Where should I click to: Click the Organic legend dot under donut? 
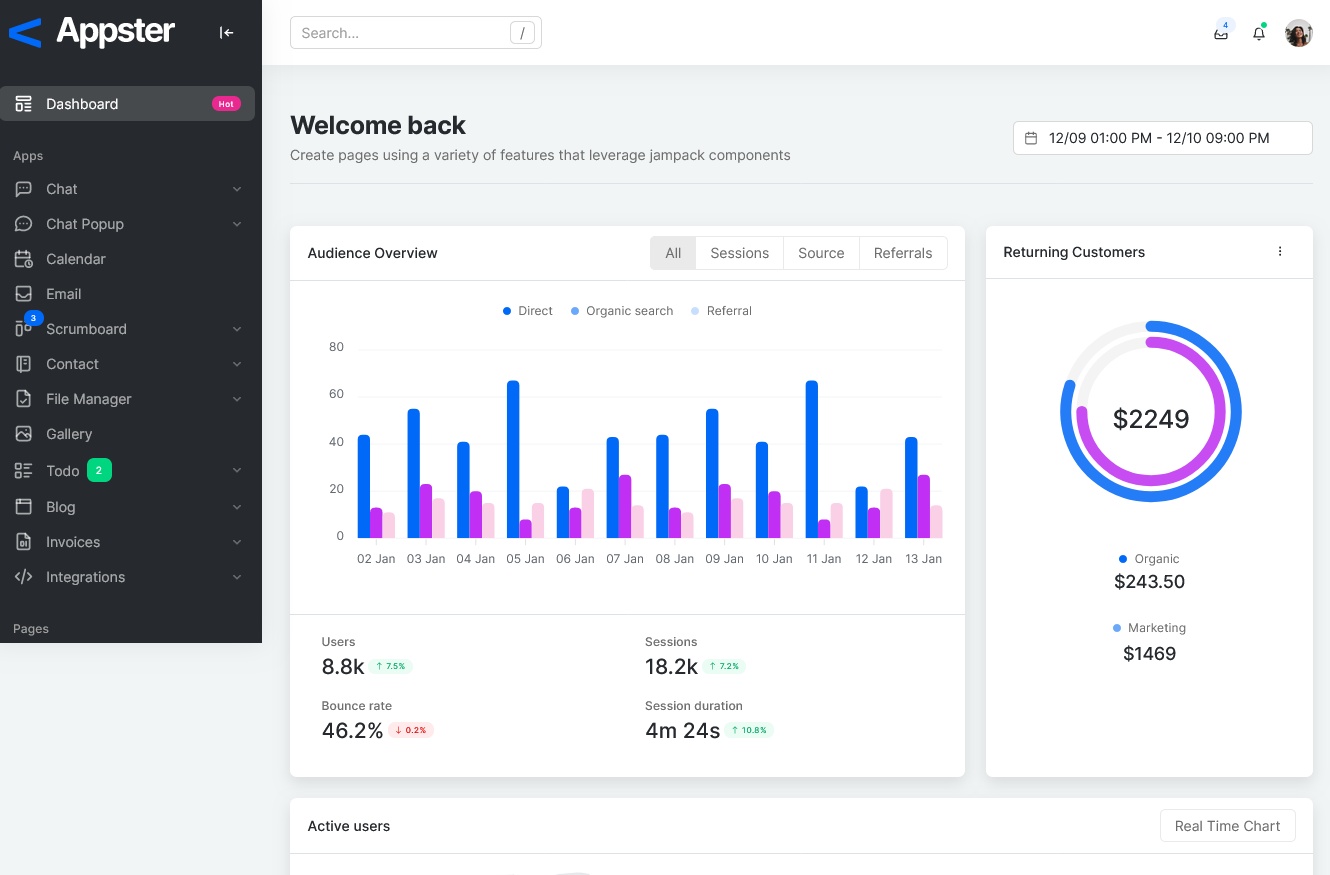1123,559
